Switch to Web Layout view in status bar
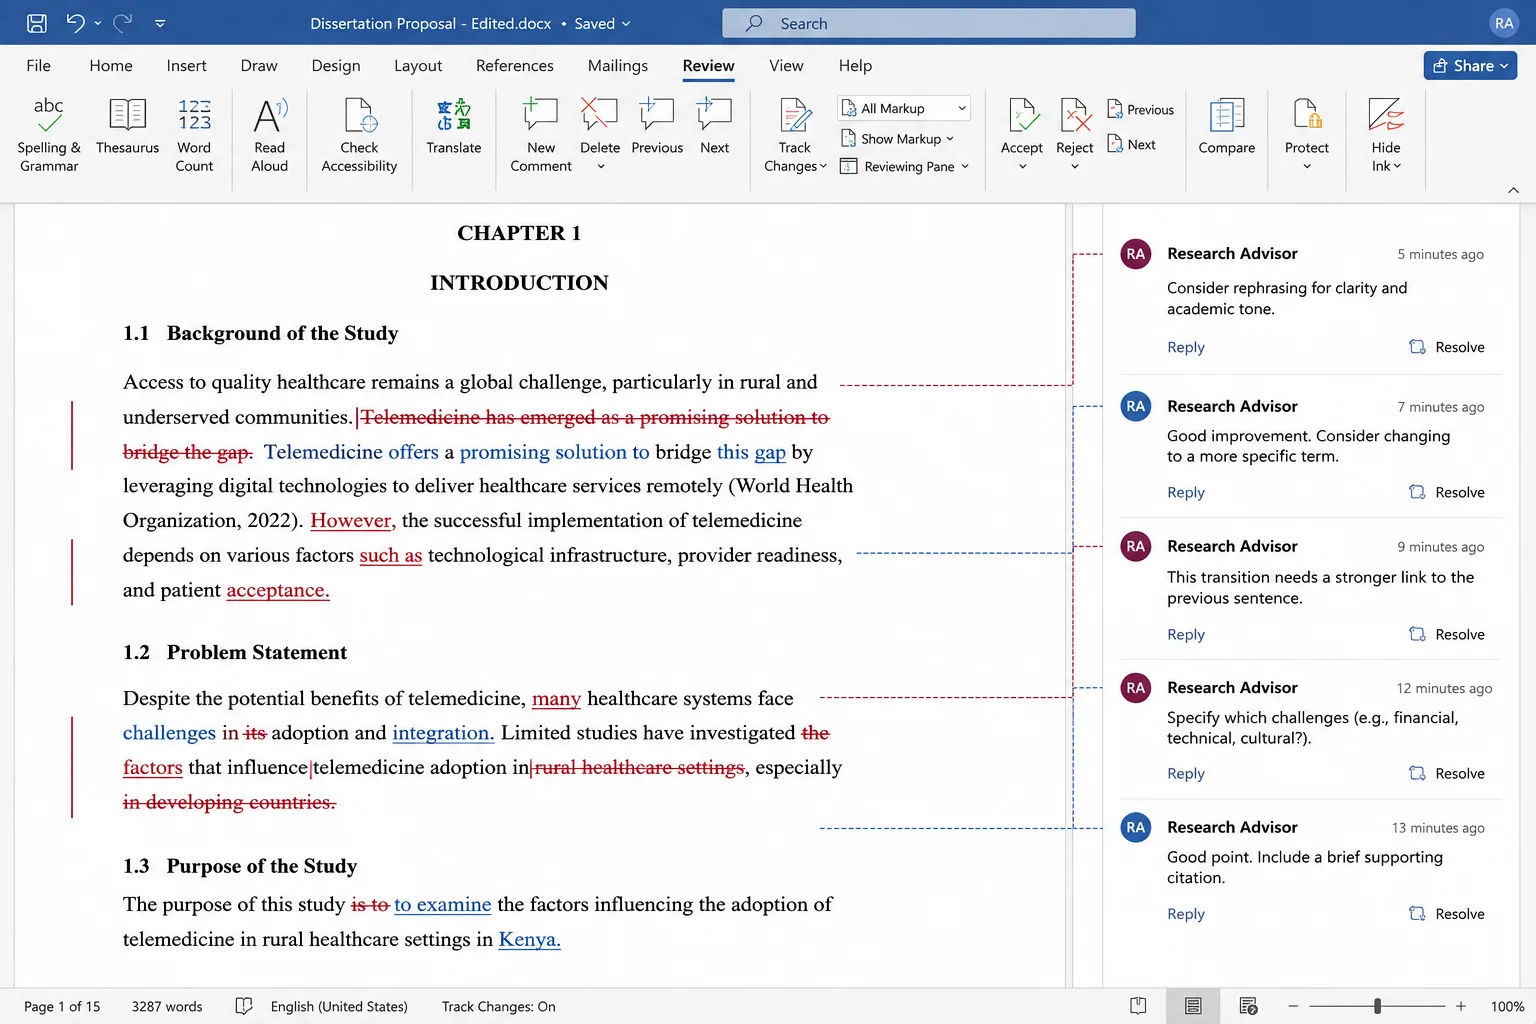Screen dimensions: 1536x1024 point(1248,1006)
